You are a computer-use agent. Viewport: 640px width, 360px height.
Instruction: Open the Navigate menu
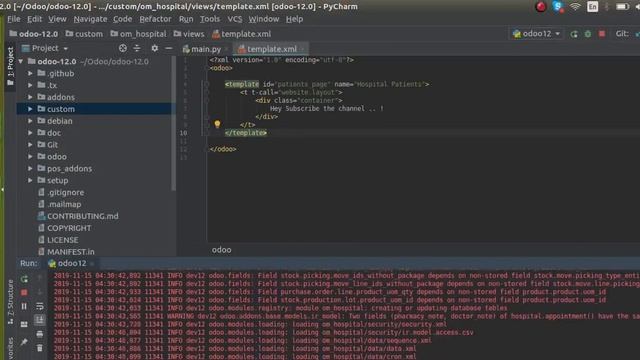(90, 19)
